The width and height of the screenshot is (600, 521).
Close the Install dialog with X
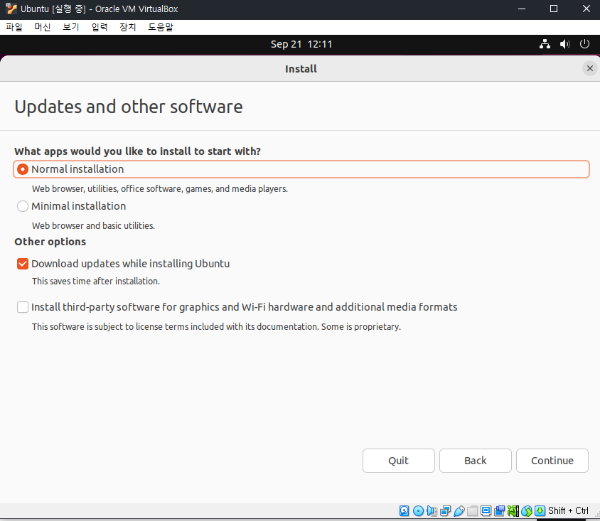pos(590,68)
